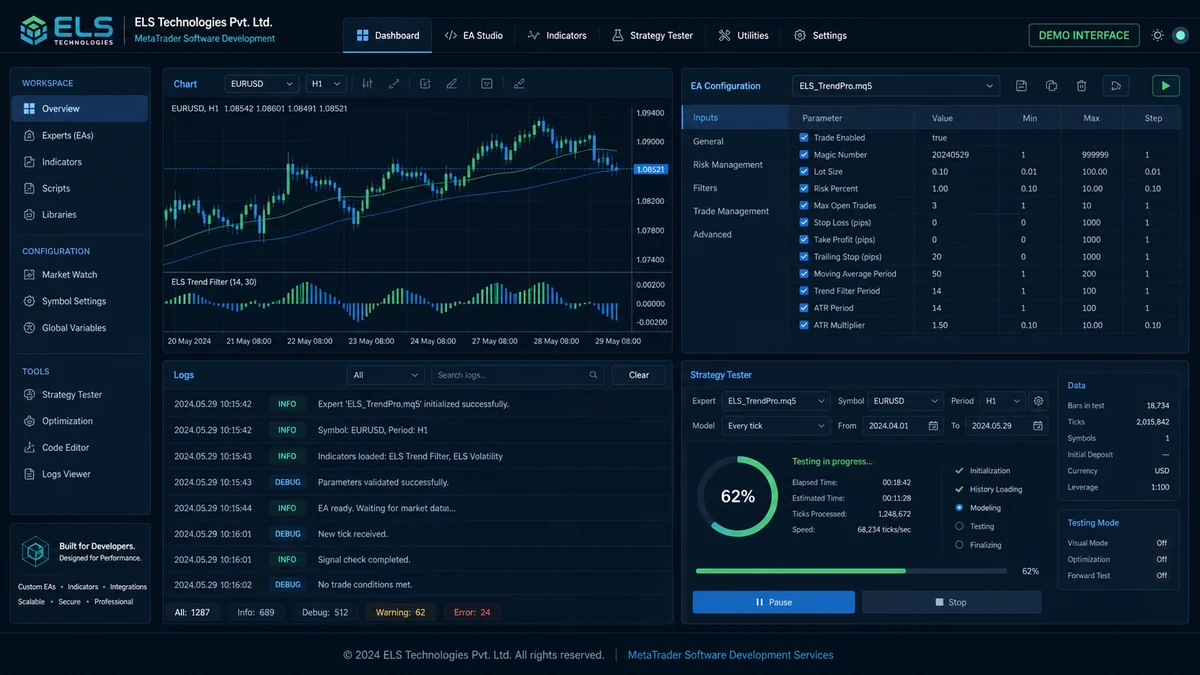The width and height of the screenshot is (1200, 675).
Task: Click the Pause testing button
Action: tap(773, 602)
